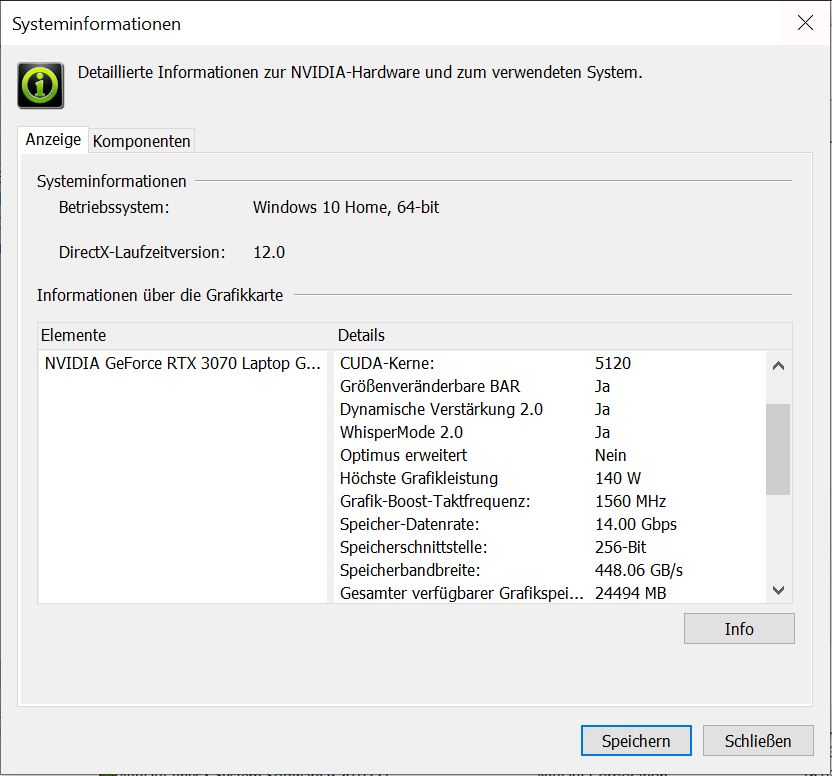Click the Nein value for Optimus
The image size is (832, 776).
point(610,455)
